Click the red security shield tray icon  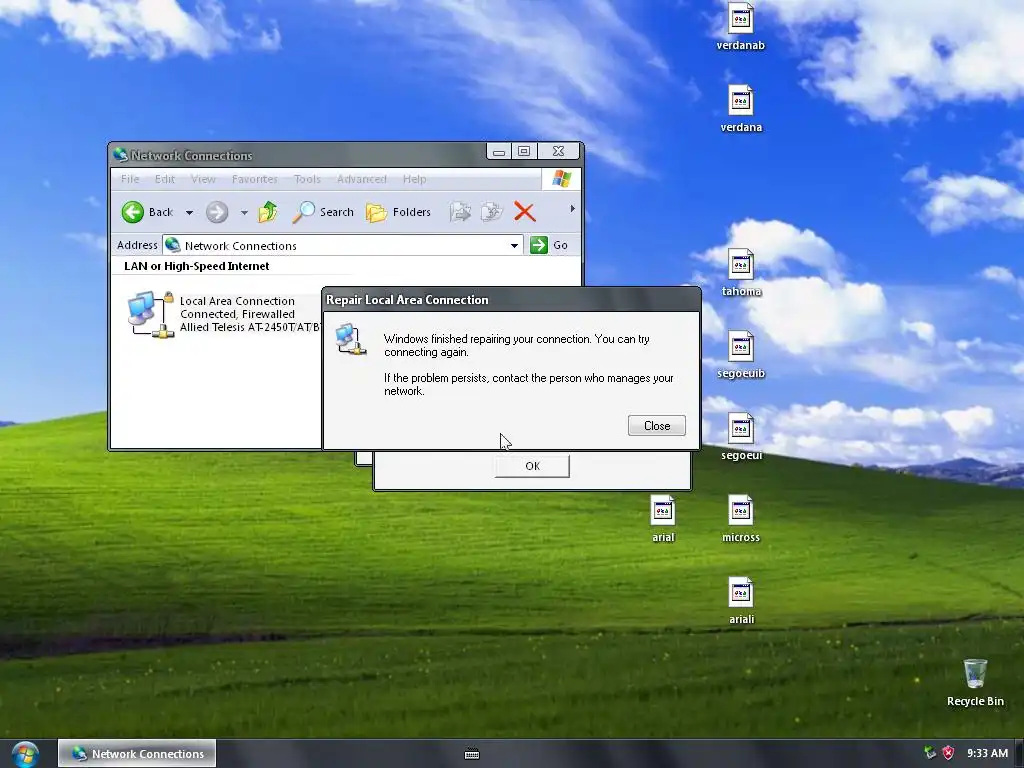pos(948,753)
